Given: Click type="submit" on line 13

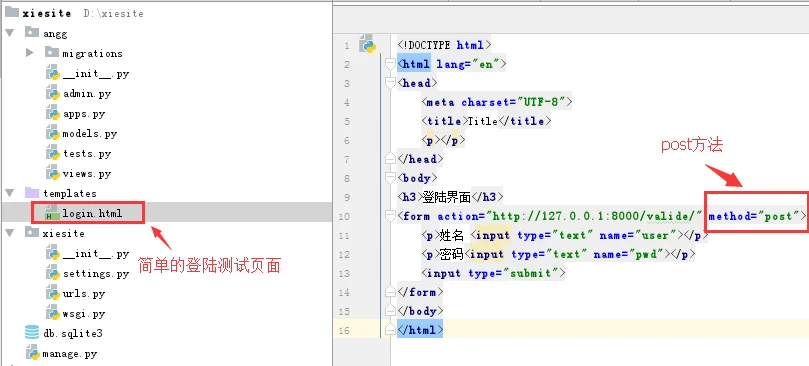Looking at the screenshot, I should (x=513, y=273).
